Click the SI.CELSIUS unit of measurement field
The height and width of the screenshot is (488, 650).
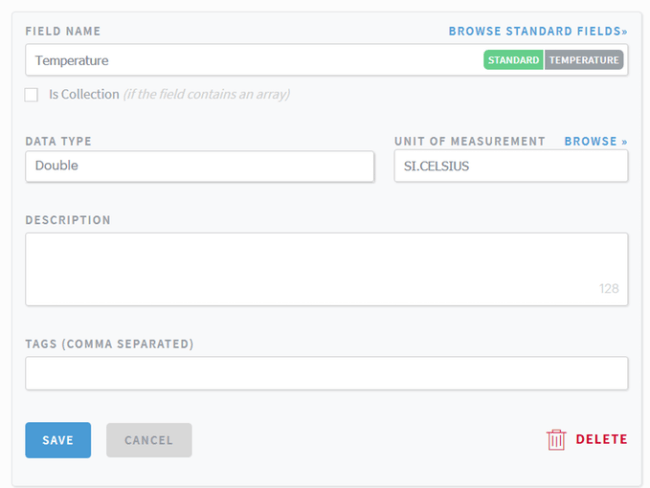[510, 166]
